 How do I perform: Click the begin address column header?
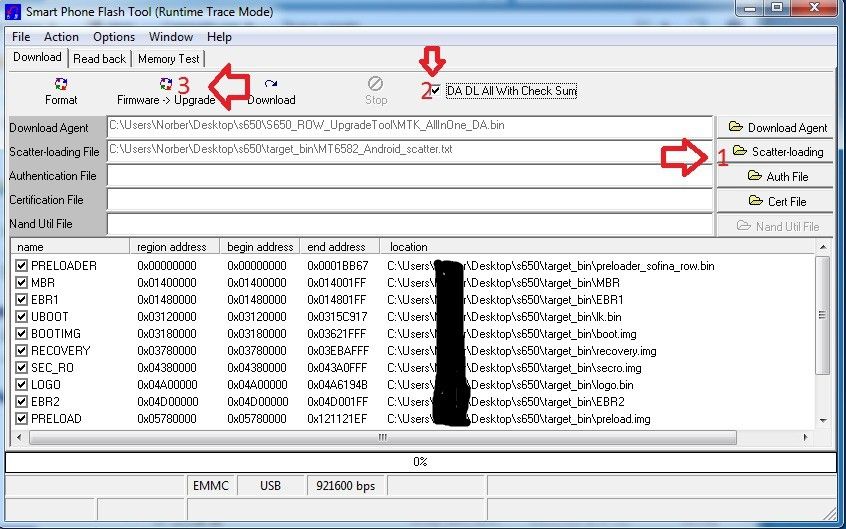[260, 247]
